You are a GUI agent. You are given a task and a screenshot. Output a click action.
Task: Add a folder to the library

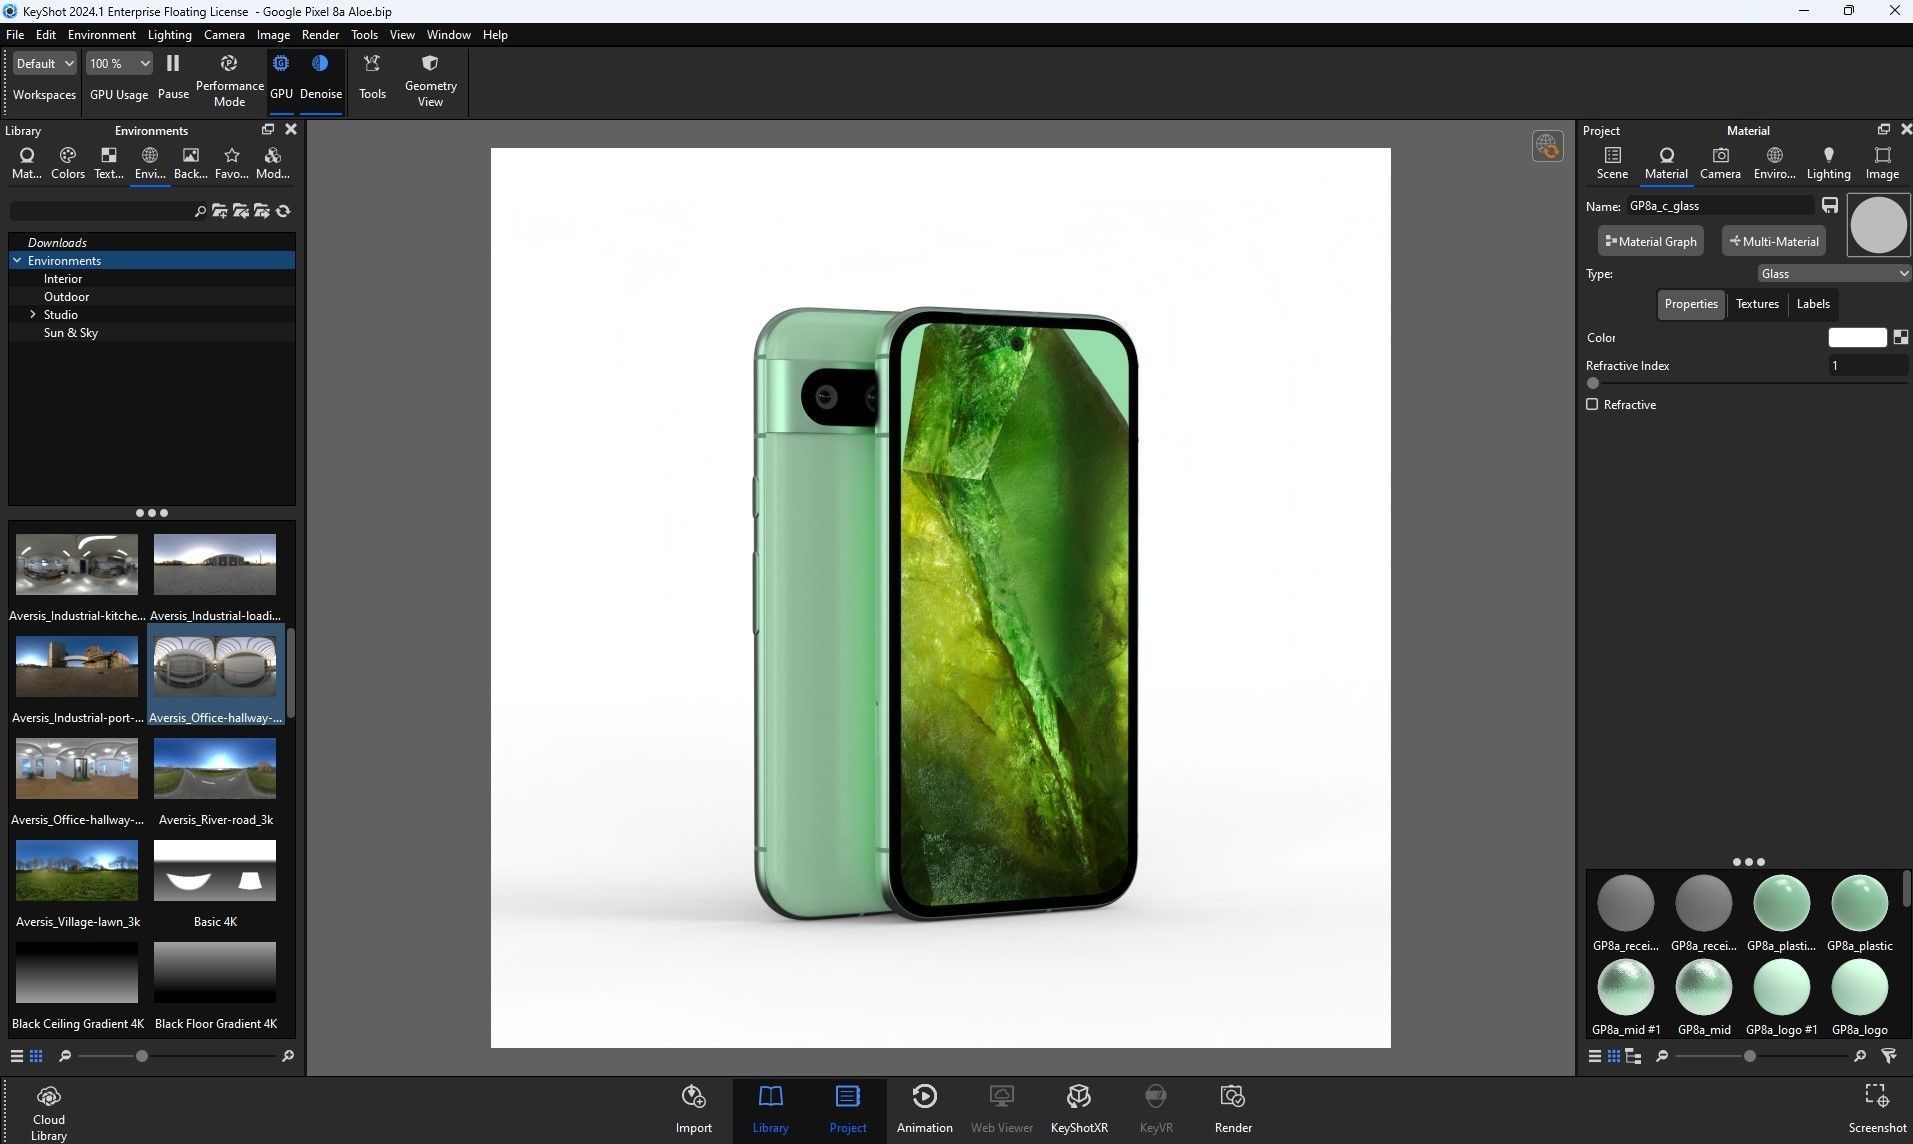click(x=219, y=211)
